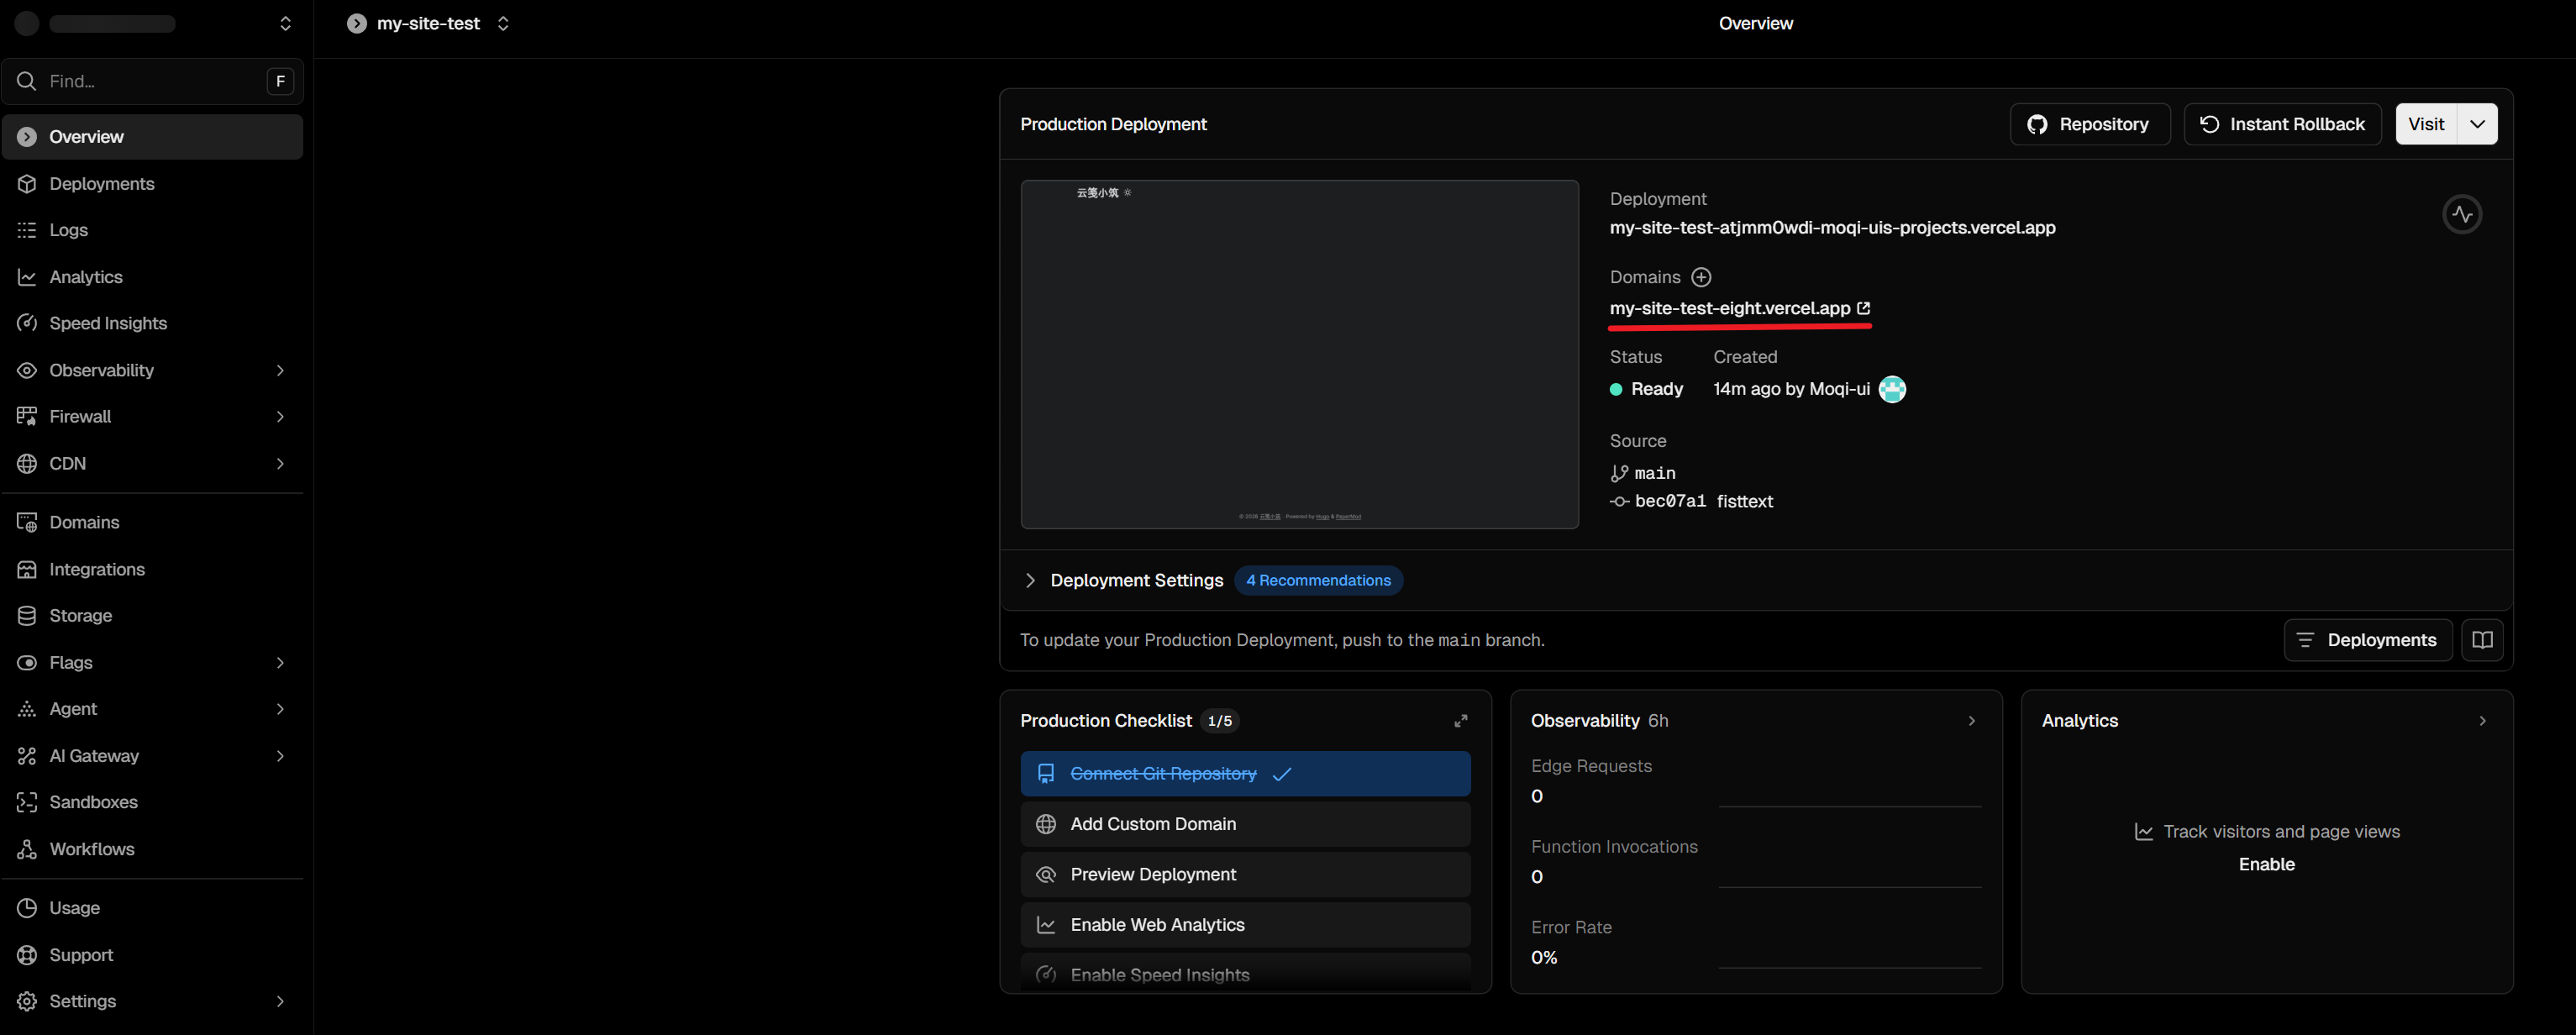Click the Workflows sidebar icon
2576x1035 pixels.
coord(27,849)
